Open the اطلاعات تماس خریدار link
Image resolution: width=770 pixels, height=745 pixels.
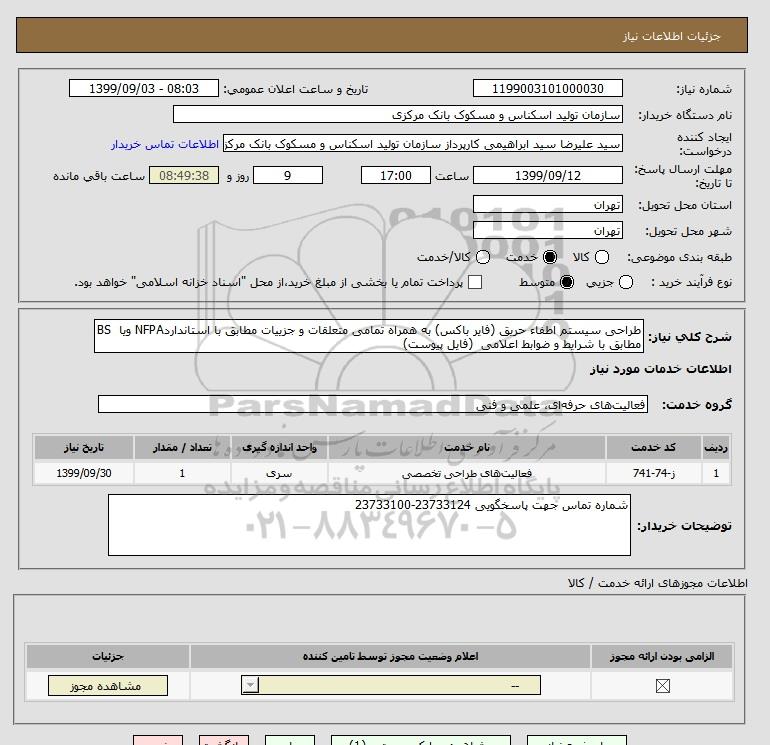(165, 144)
